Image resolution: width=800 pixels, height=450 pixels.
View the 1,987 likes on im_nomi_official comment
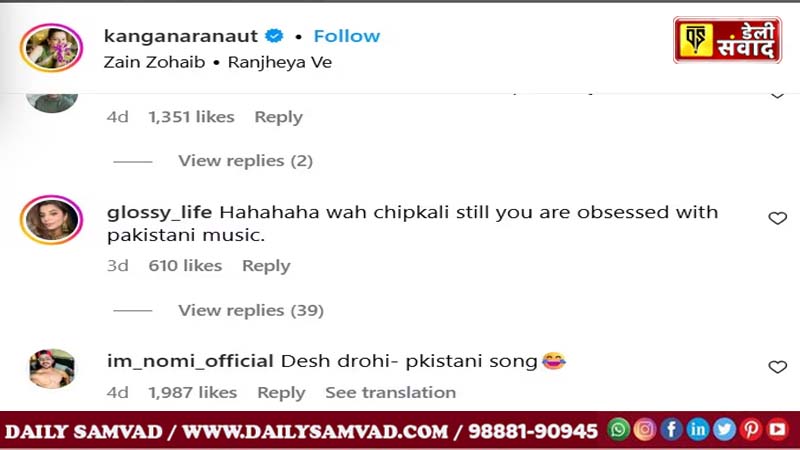[193, 392]
